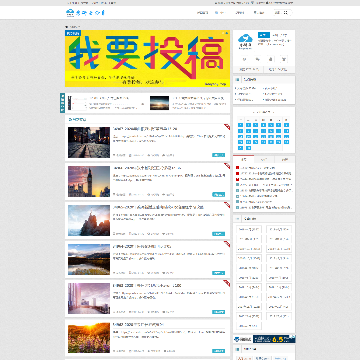Screen dimensions: 360x360
Task: Click the highlighted blue item in top navigation
Action: click(x=219, y=13)
